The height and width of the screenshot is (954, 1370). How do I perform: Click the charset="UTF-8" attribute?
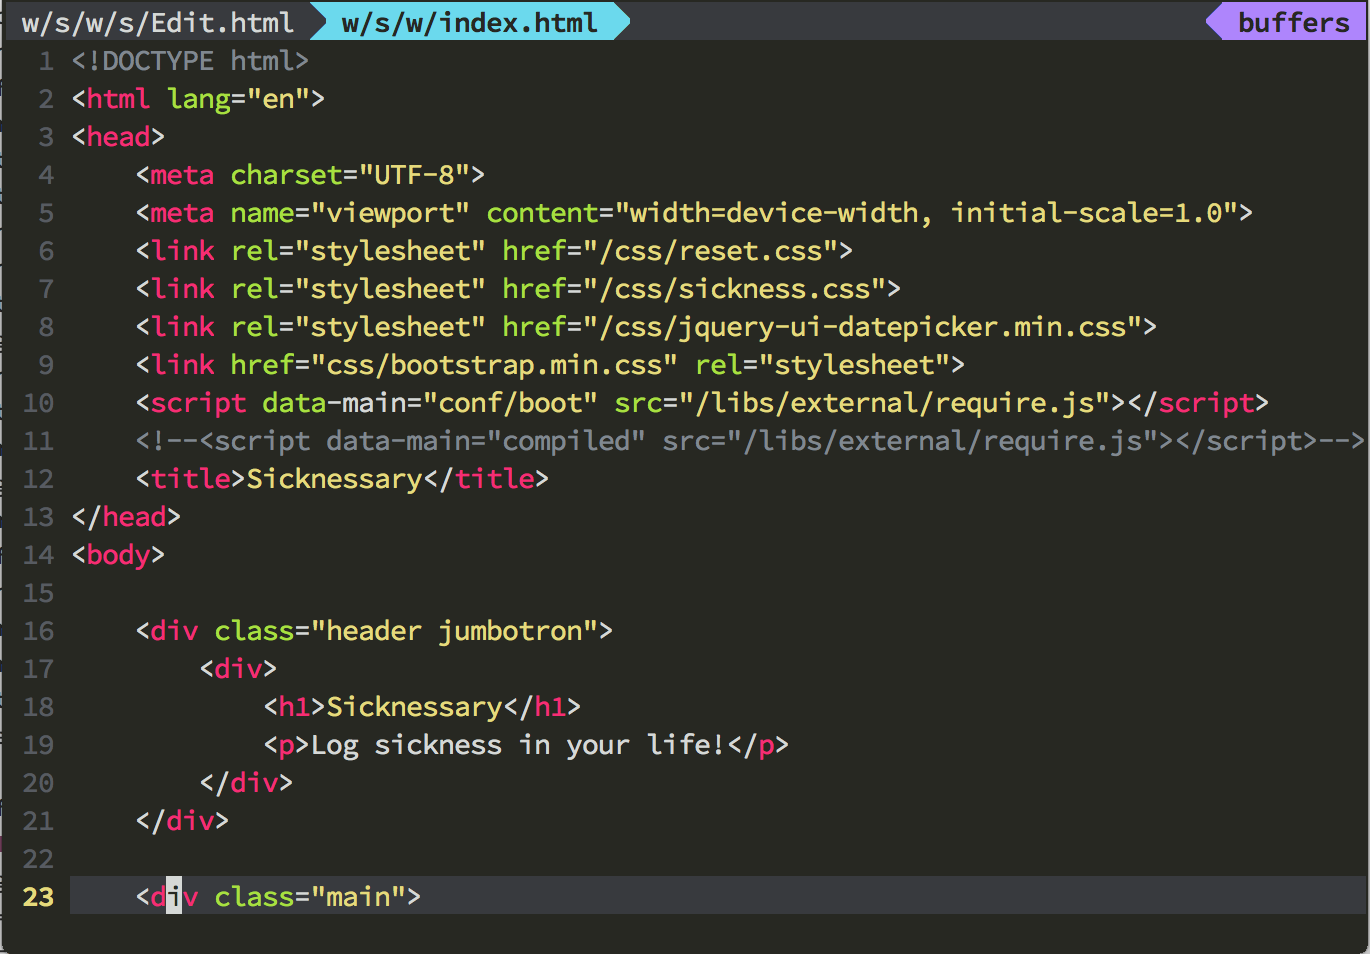click(350, 175)
